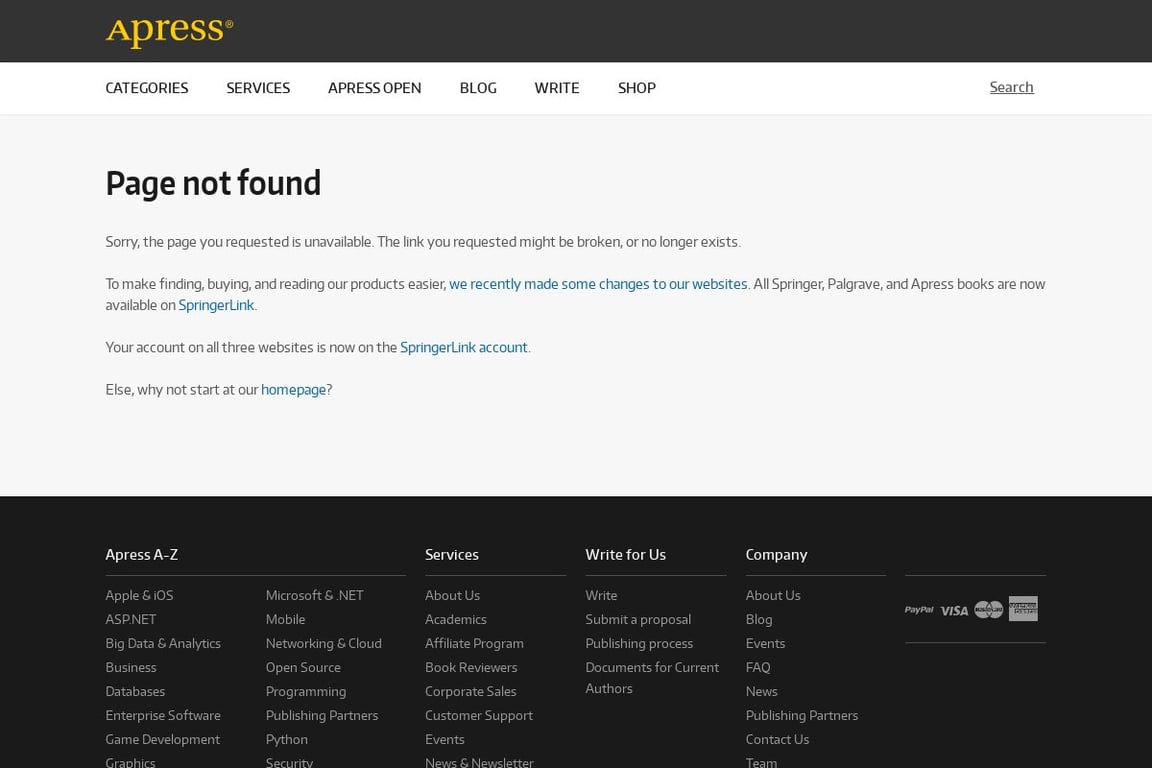Open ASP.NET footer link

(131, 620)
